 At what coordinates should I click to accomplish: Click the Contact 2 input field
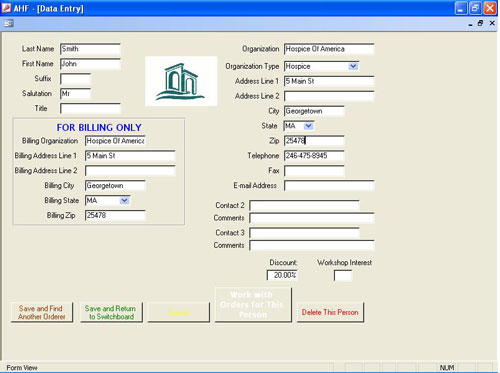tap(304, 205)
